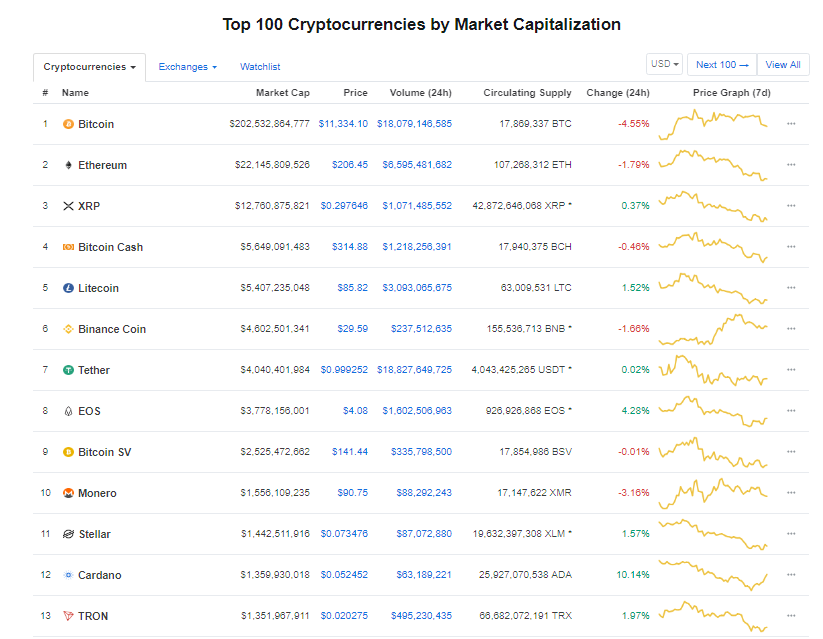The height and width of the screenshot is (639, 823).
Task: Sort by the Market Cap column header
Action: [x=282, y=92]
